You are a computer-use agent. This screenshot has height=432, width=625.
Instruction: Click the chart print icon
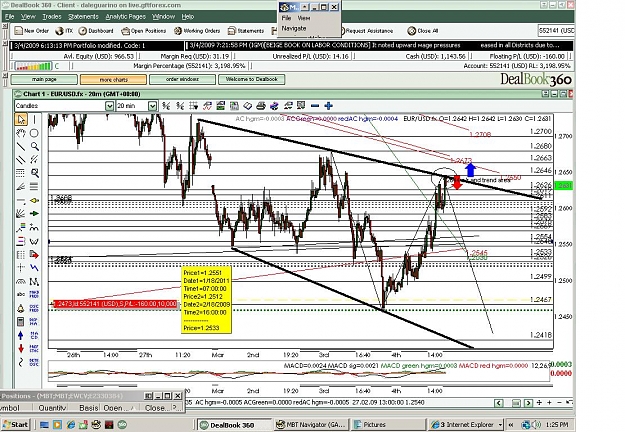(261, 106)
